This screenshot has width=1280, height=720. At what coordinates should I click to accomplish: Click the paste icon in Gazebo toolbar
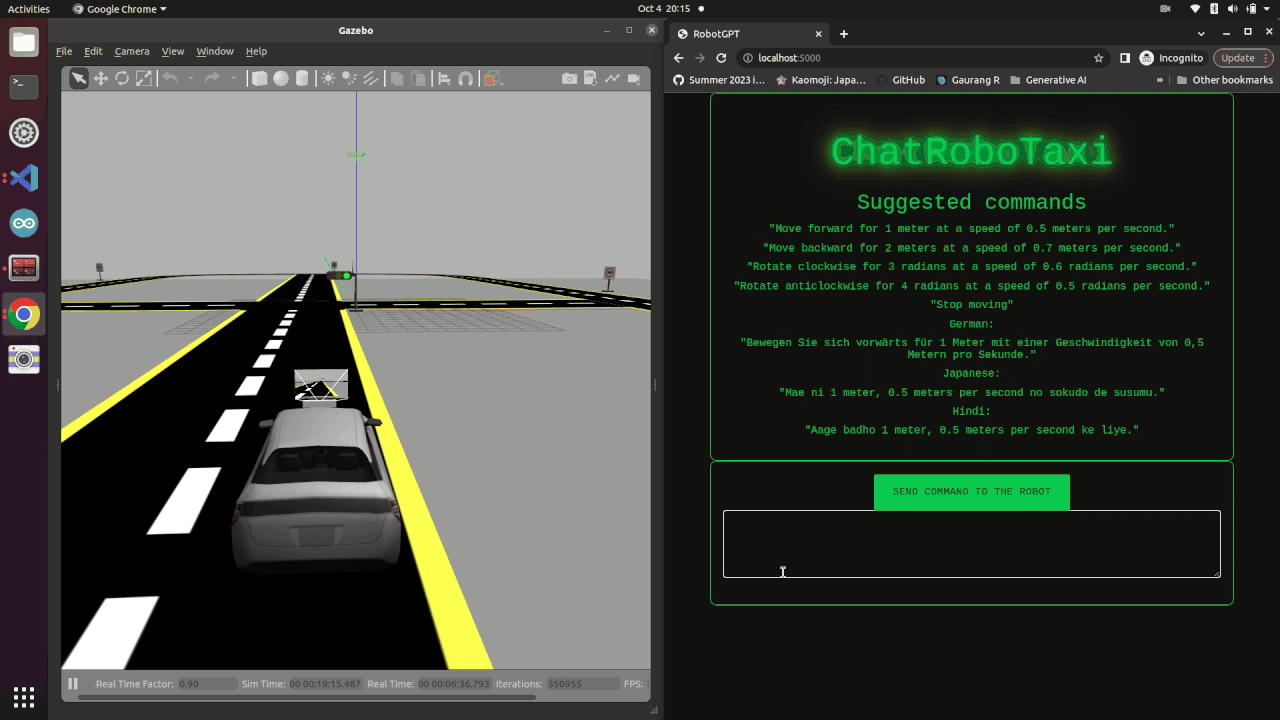[x=418, y=79]
